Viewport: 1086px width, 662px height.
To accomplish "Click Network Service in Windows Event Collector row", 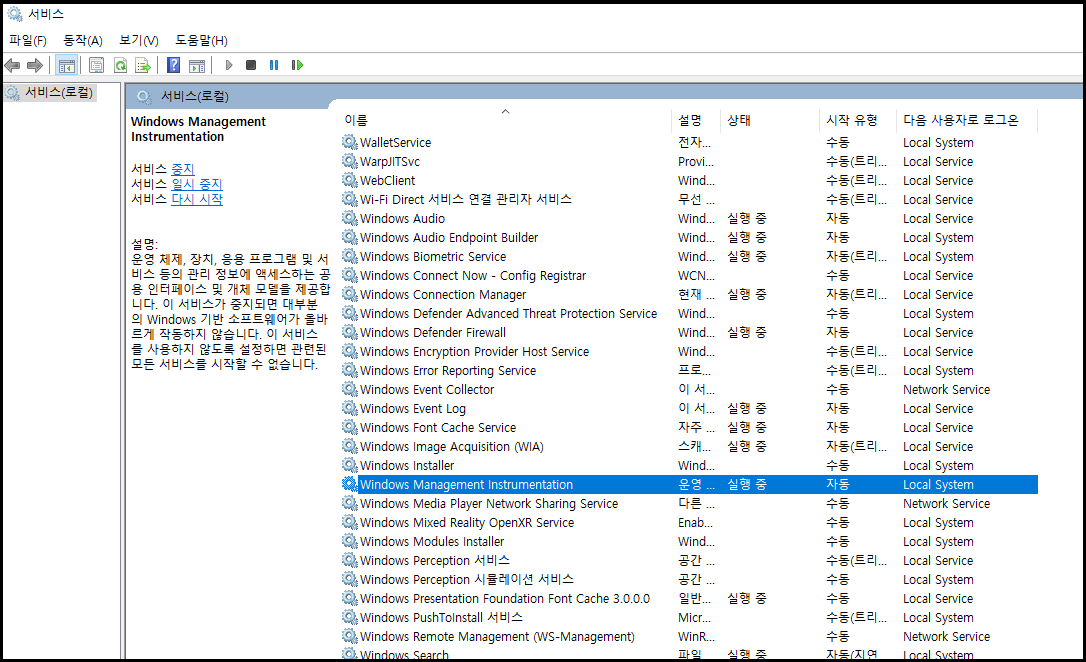I will 946,389.
